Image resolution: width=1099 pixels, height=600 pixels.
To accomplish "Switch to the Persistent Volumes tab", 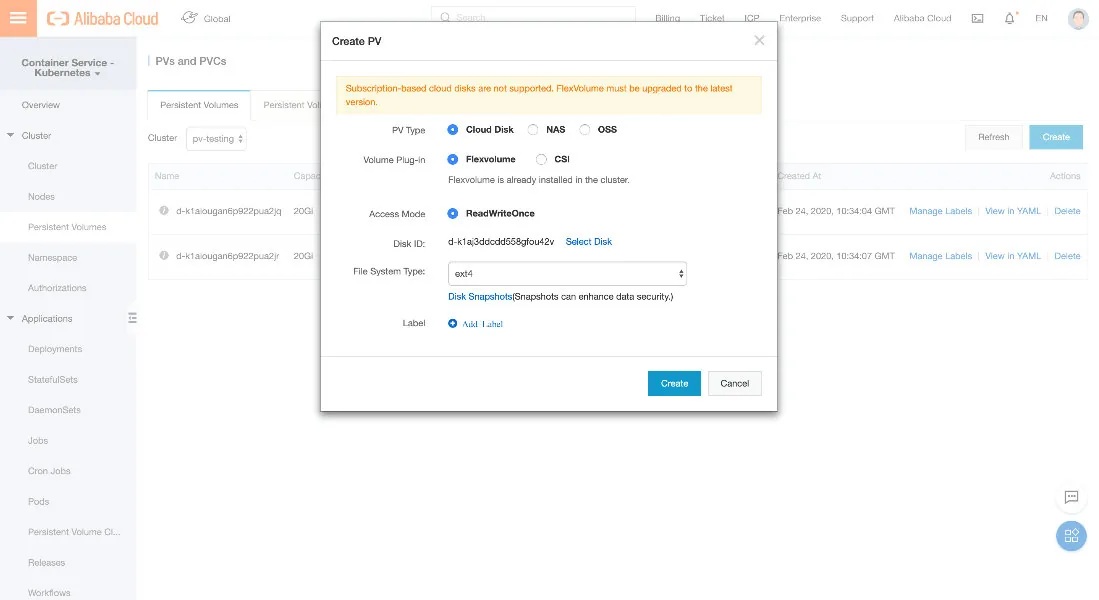I will point(199,105).
